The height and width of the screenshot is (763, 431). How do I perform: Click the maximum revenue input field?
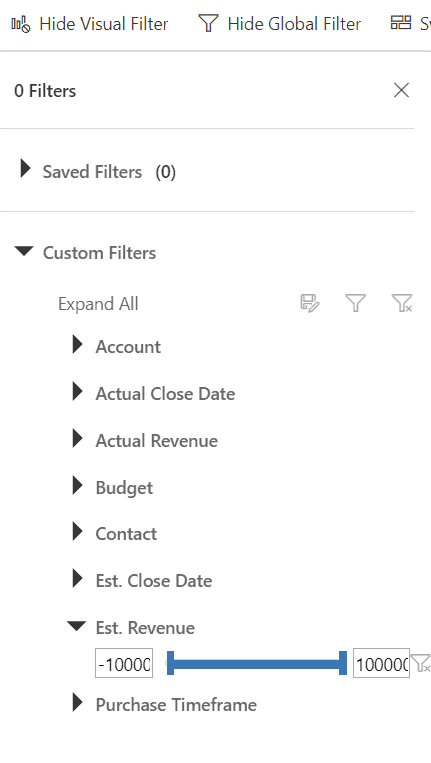[381, 663]
